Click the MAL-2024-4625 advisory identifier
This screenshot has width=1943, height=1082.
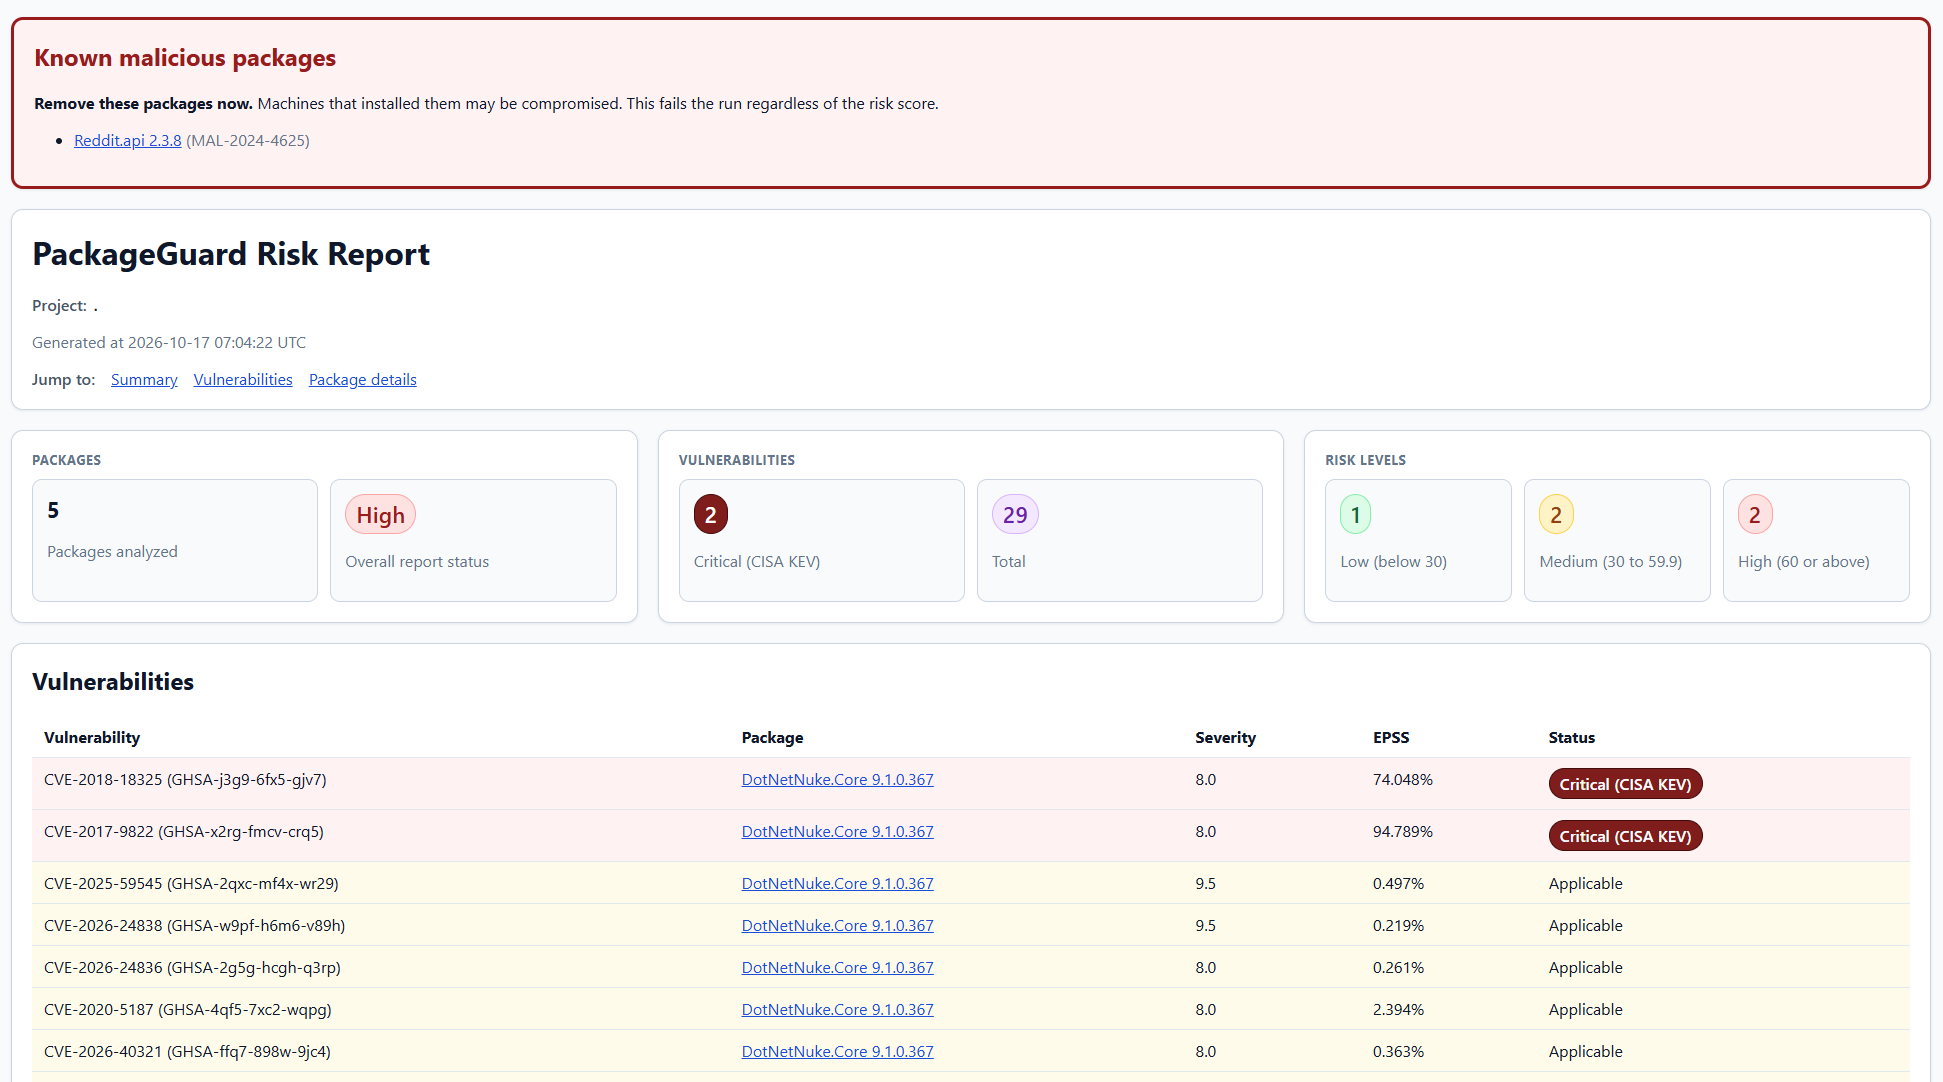248,141
